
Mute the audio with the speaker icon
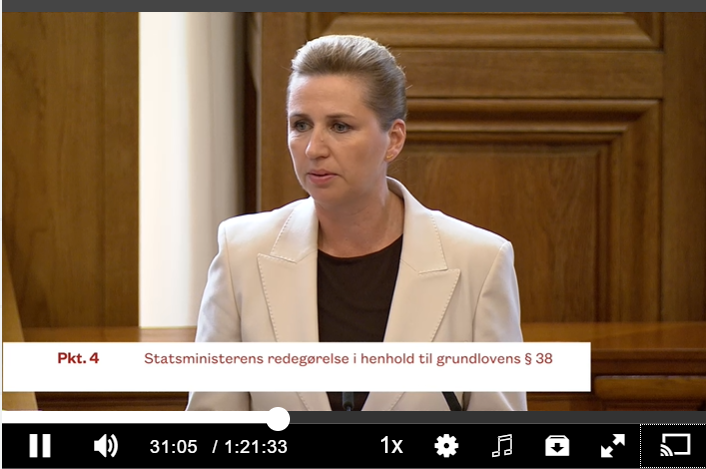coord(105,445)
